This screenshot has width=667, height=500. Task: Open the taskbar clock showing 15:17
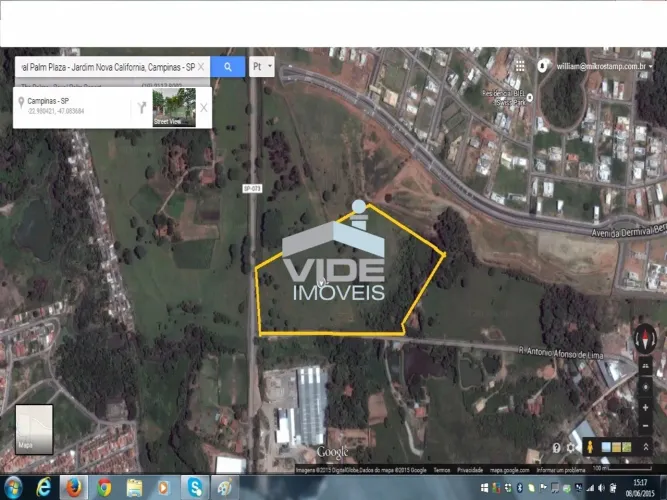(640, 488)
